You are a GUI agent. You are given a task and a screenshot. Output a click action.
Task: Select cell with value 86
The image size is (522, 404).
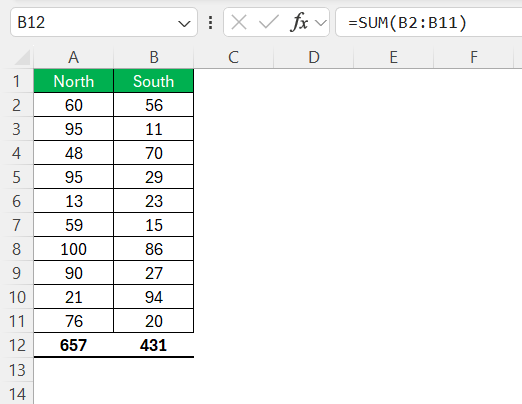pos(154,249)
